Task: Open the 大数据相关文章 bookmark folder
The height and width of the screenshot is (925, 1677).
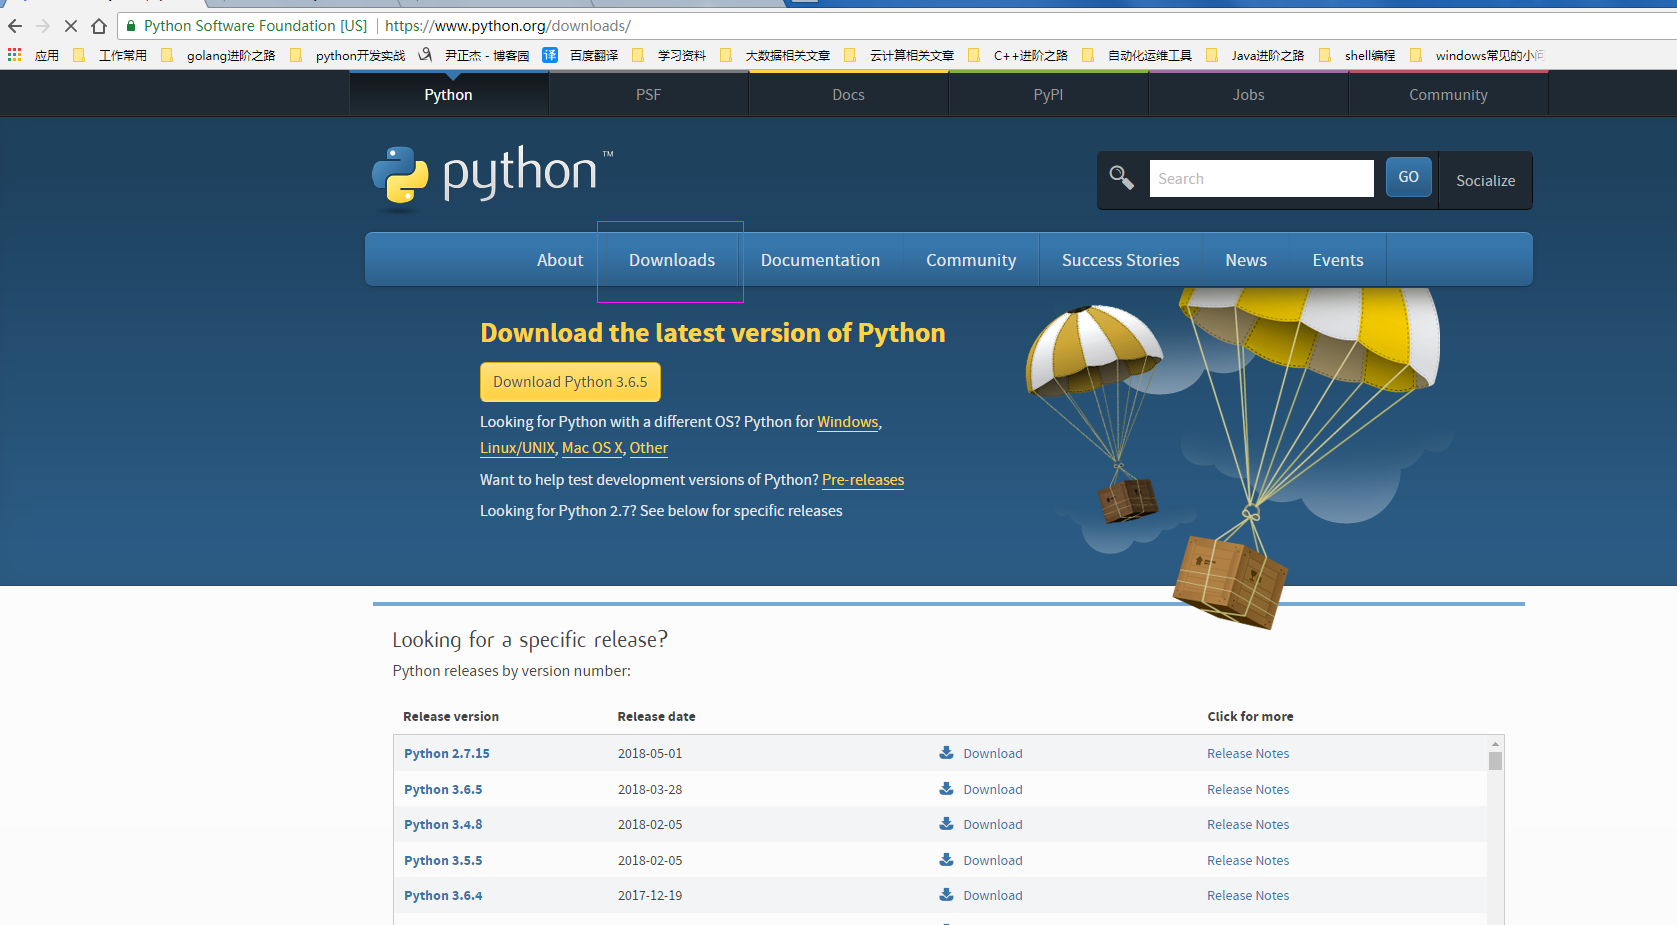Action: point(775,55)
